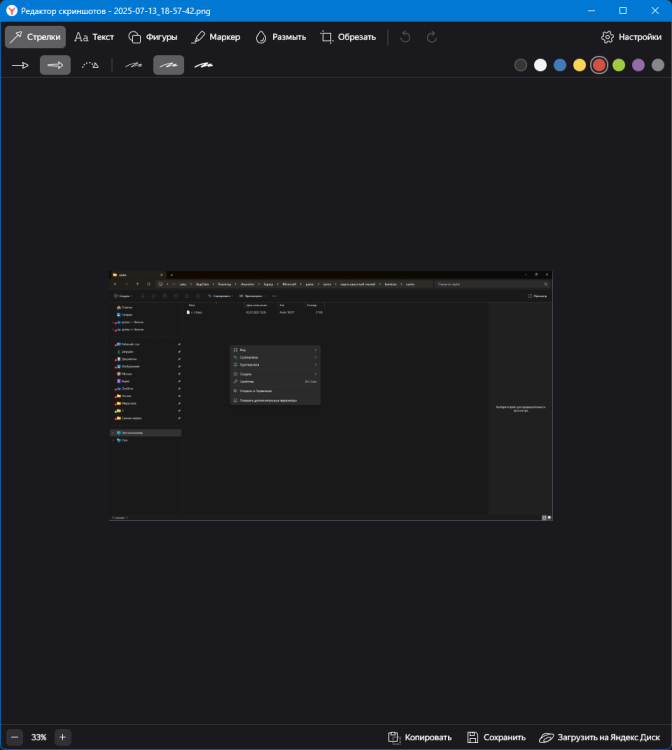The width and height of the screenshot is (672, 750).
Task: Select the Текст text tool
Action: [x=94, y=37]
